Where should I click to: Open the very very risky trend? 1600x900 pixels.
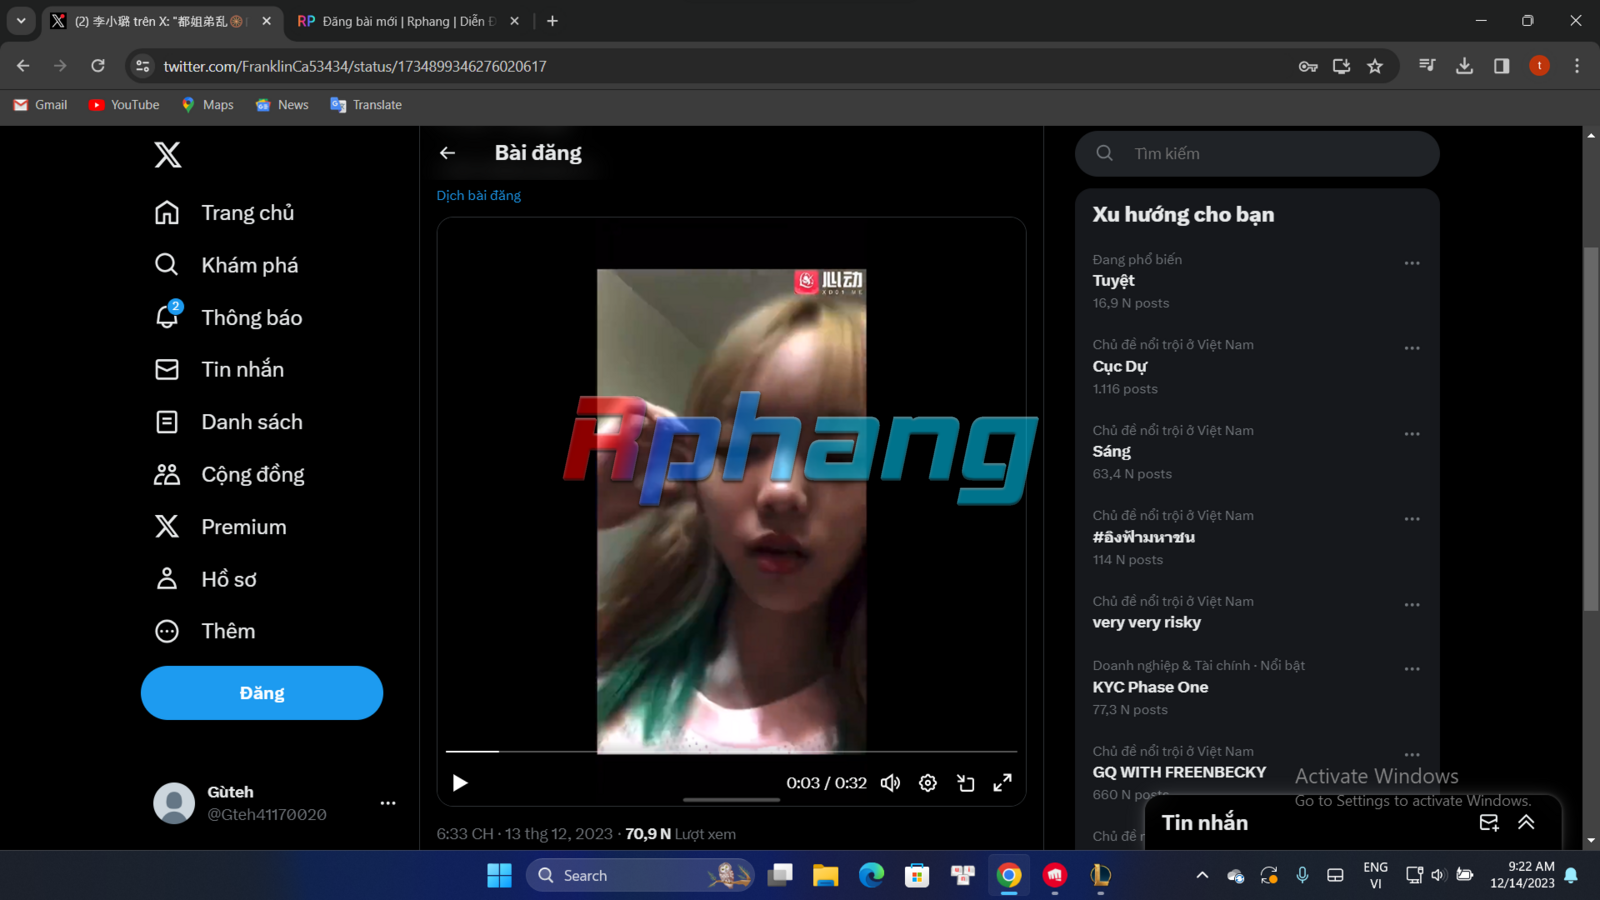click(x=1147, y=622)
